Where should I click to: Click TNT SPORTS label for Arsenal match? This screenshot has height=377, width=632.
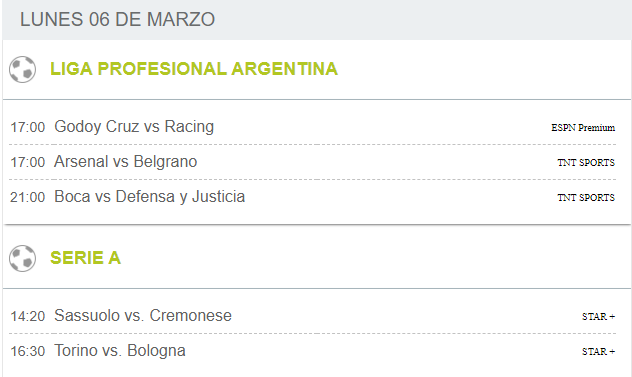(x=586, y=162)
